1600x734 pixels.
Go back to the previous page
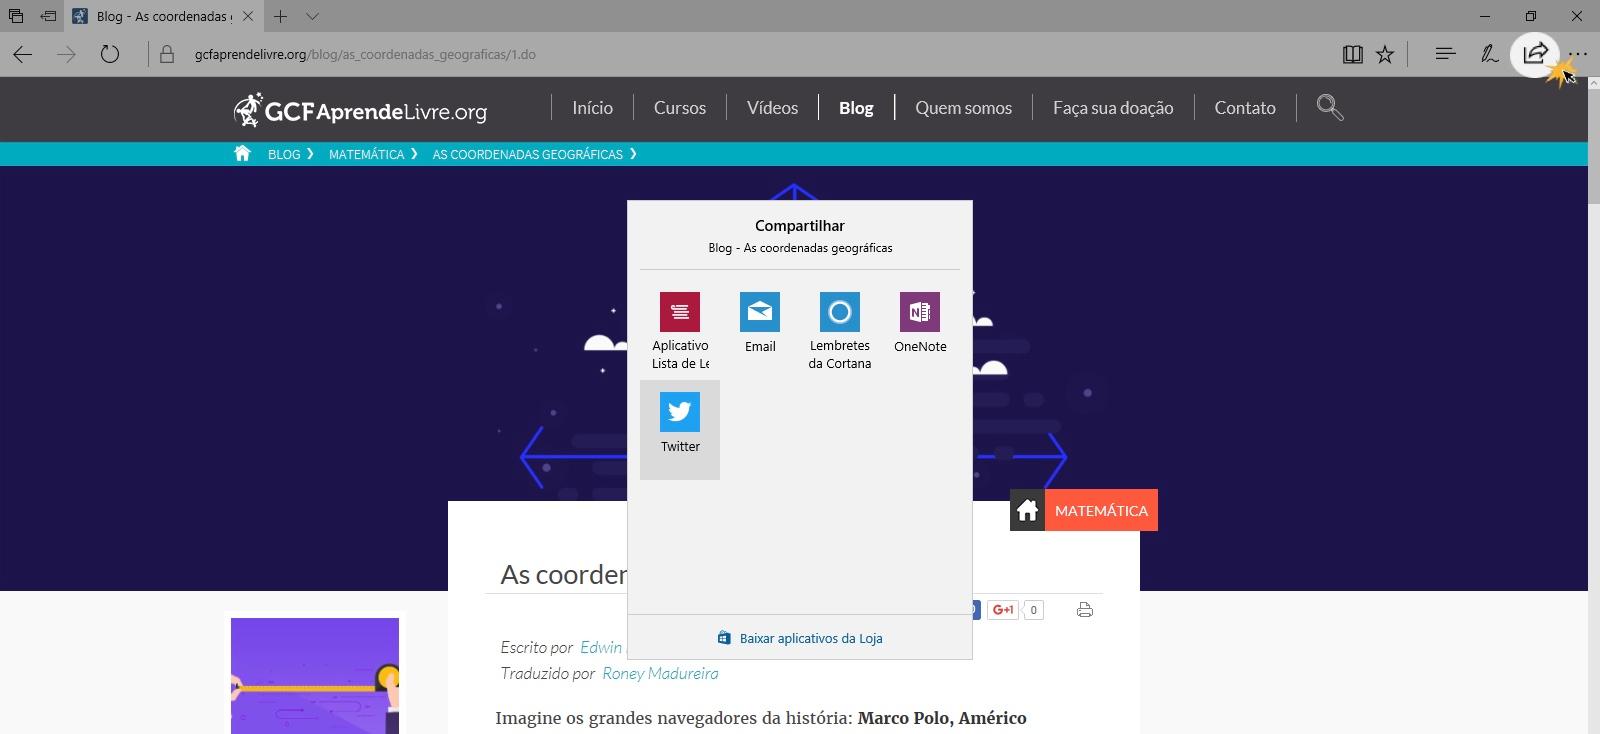tap(22, 54)
